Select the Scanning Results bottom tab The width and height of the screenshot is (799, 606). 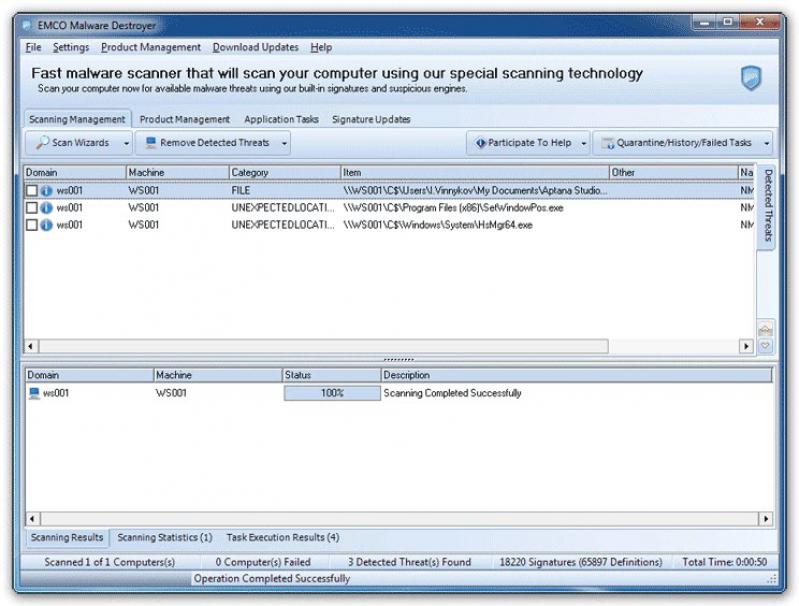coord(67,537)
